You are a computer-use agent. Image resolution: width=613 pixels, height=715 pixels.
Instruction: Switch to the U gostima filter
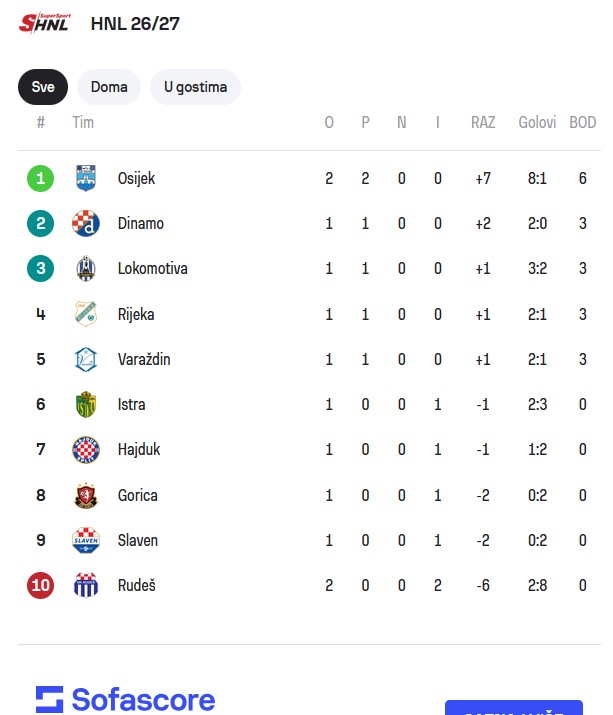[x=195, y=87]
